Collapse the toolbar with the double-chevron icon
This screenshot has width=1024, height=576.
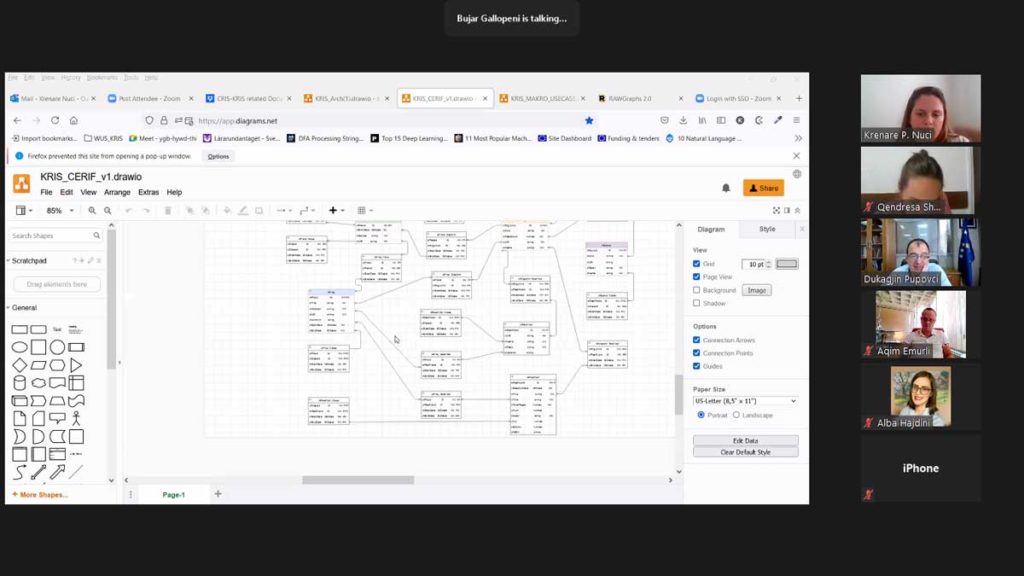[797, 210]
